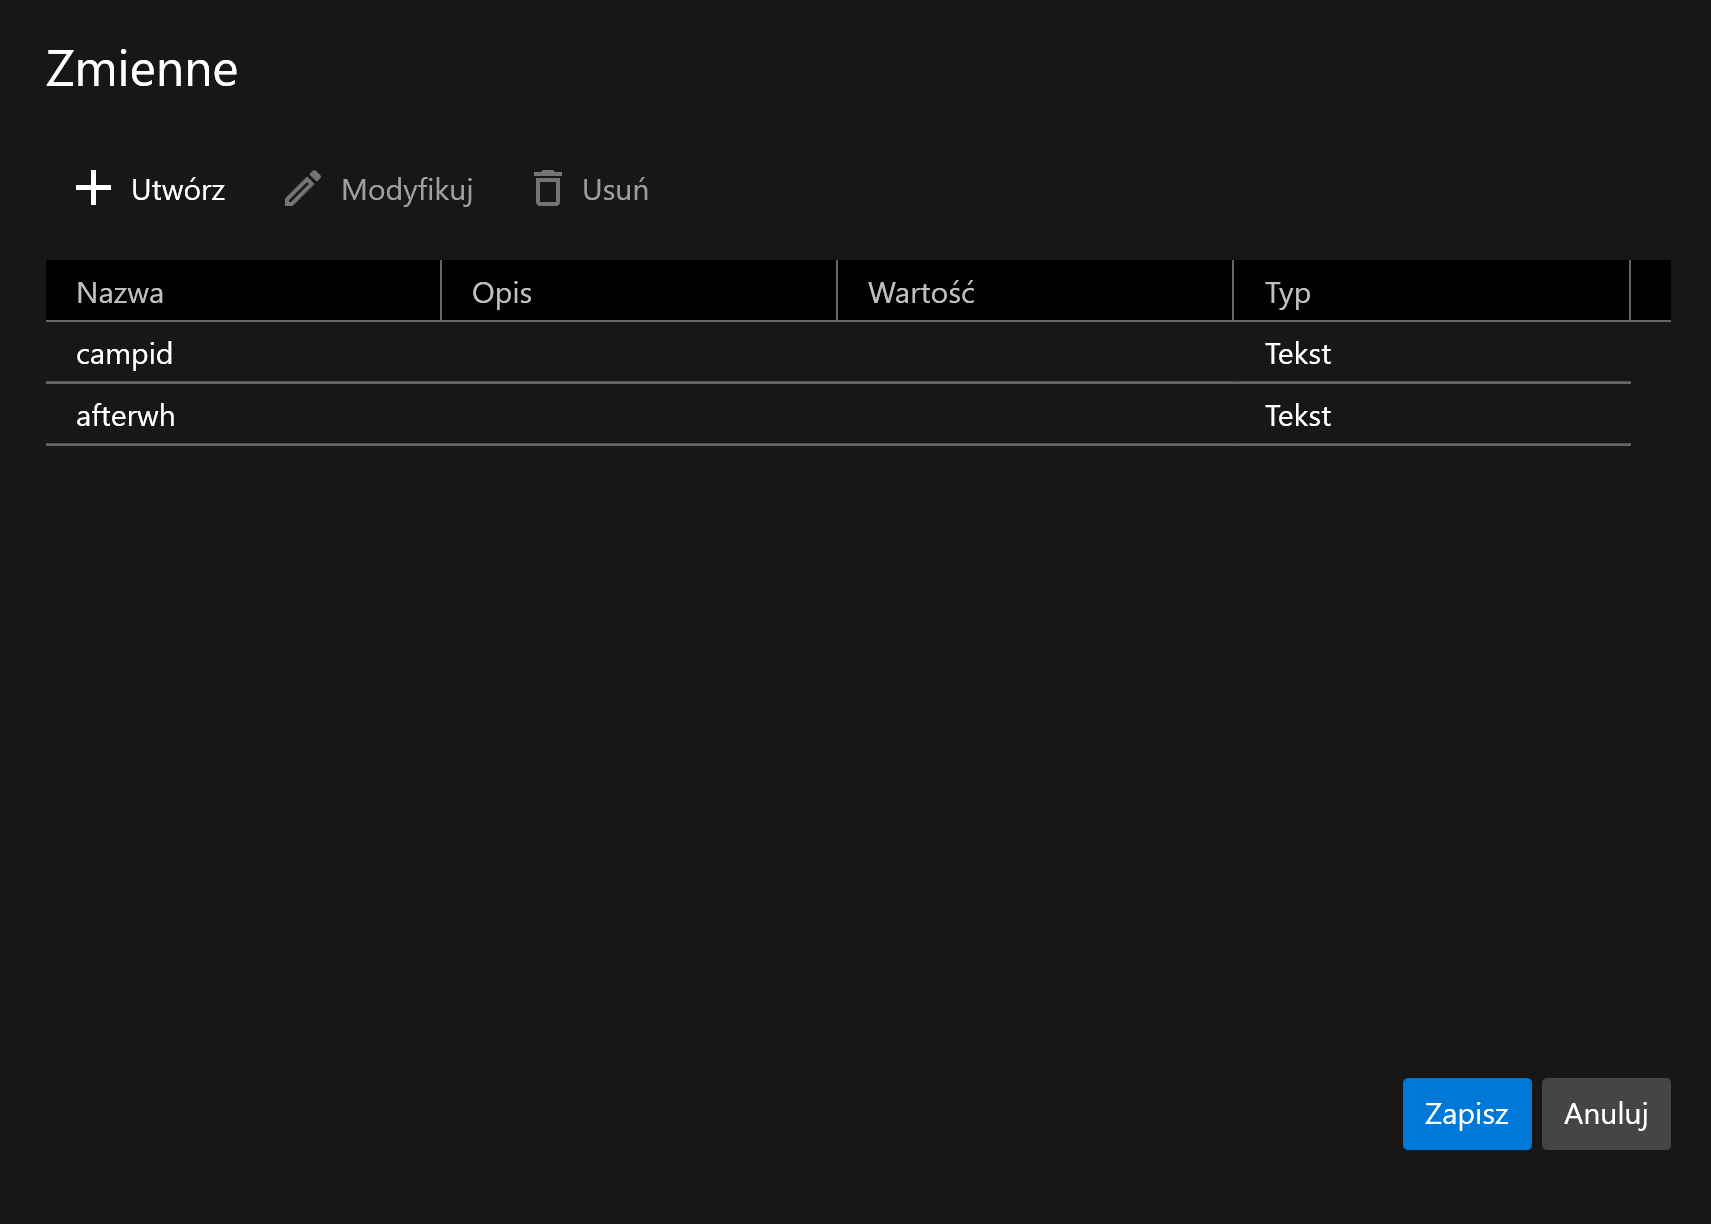Save variables with the Zapisz button
Screen dimensions: 1711x1224
[1466, 1113]
